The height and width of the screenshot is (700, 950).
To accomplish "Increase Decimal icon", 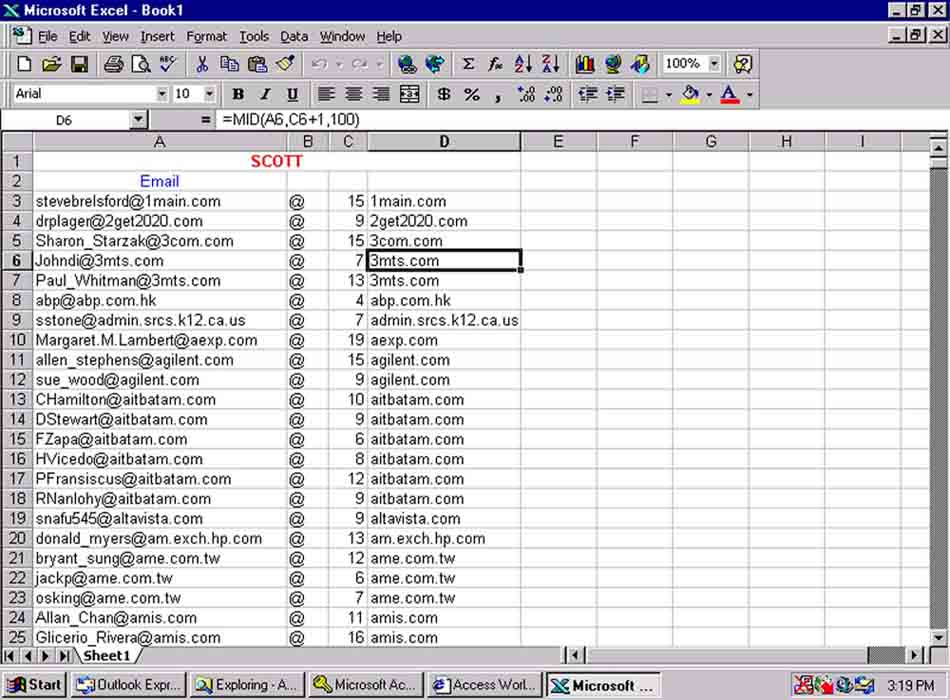I will (526, 94).
